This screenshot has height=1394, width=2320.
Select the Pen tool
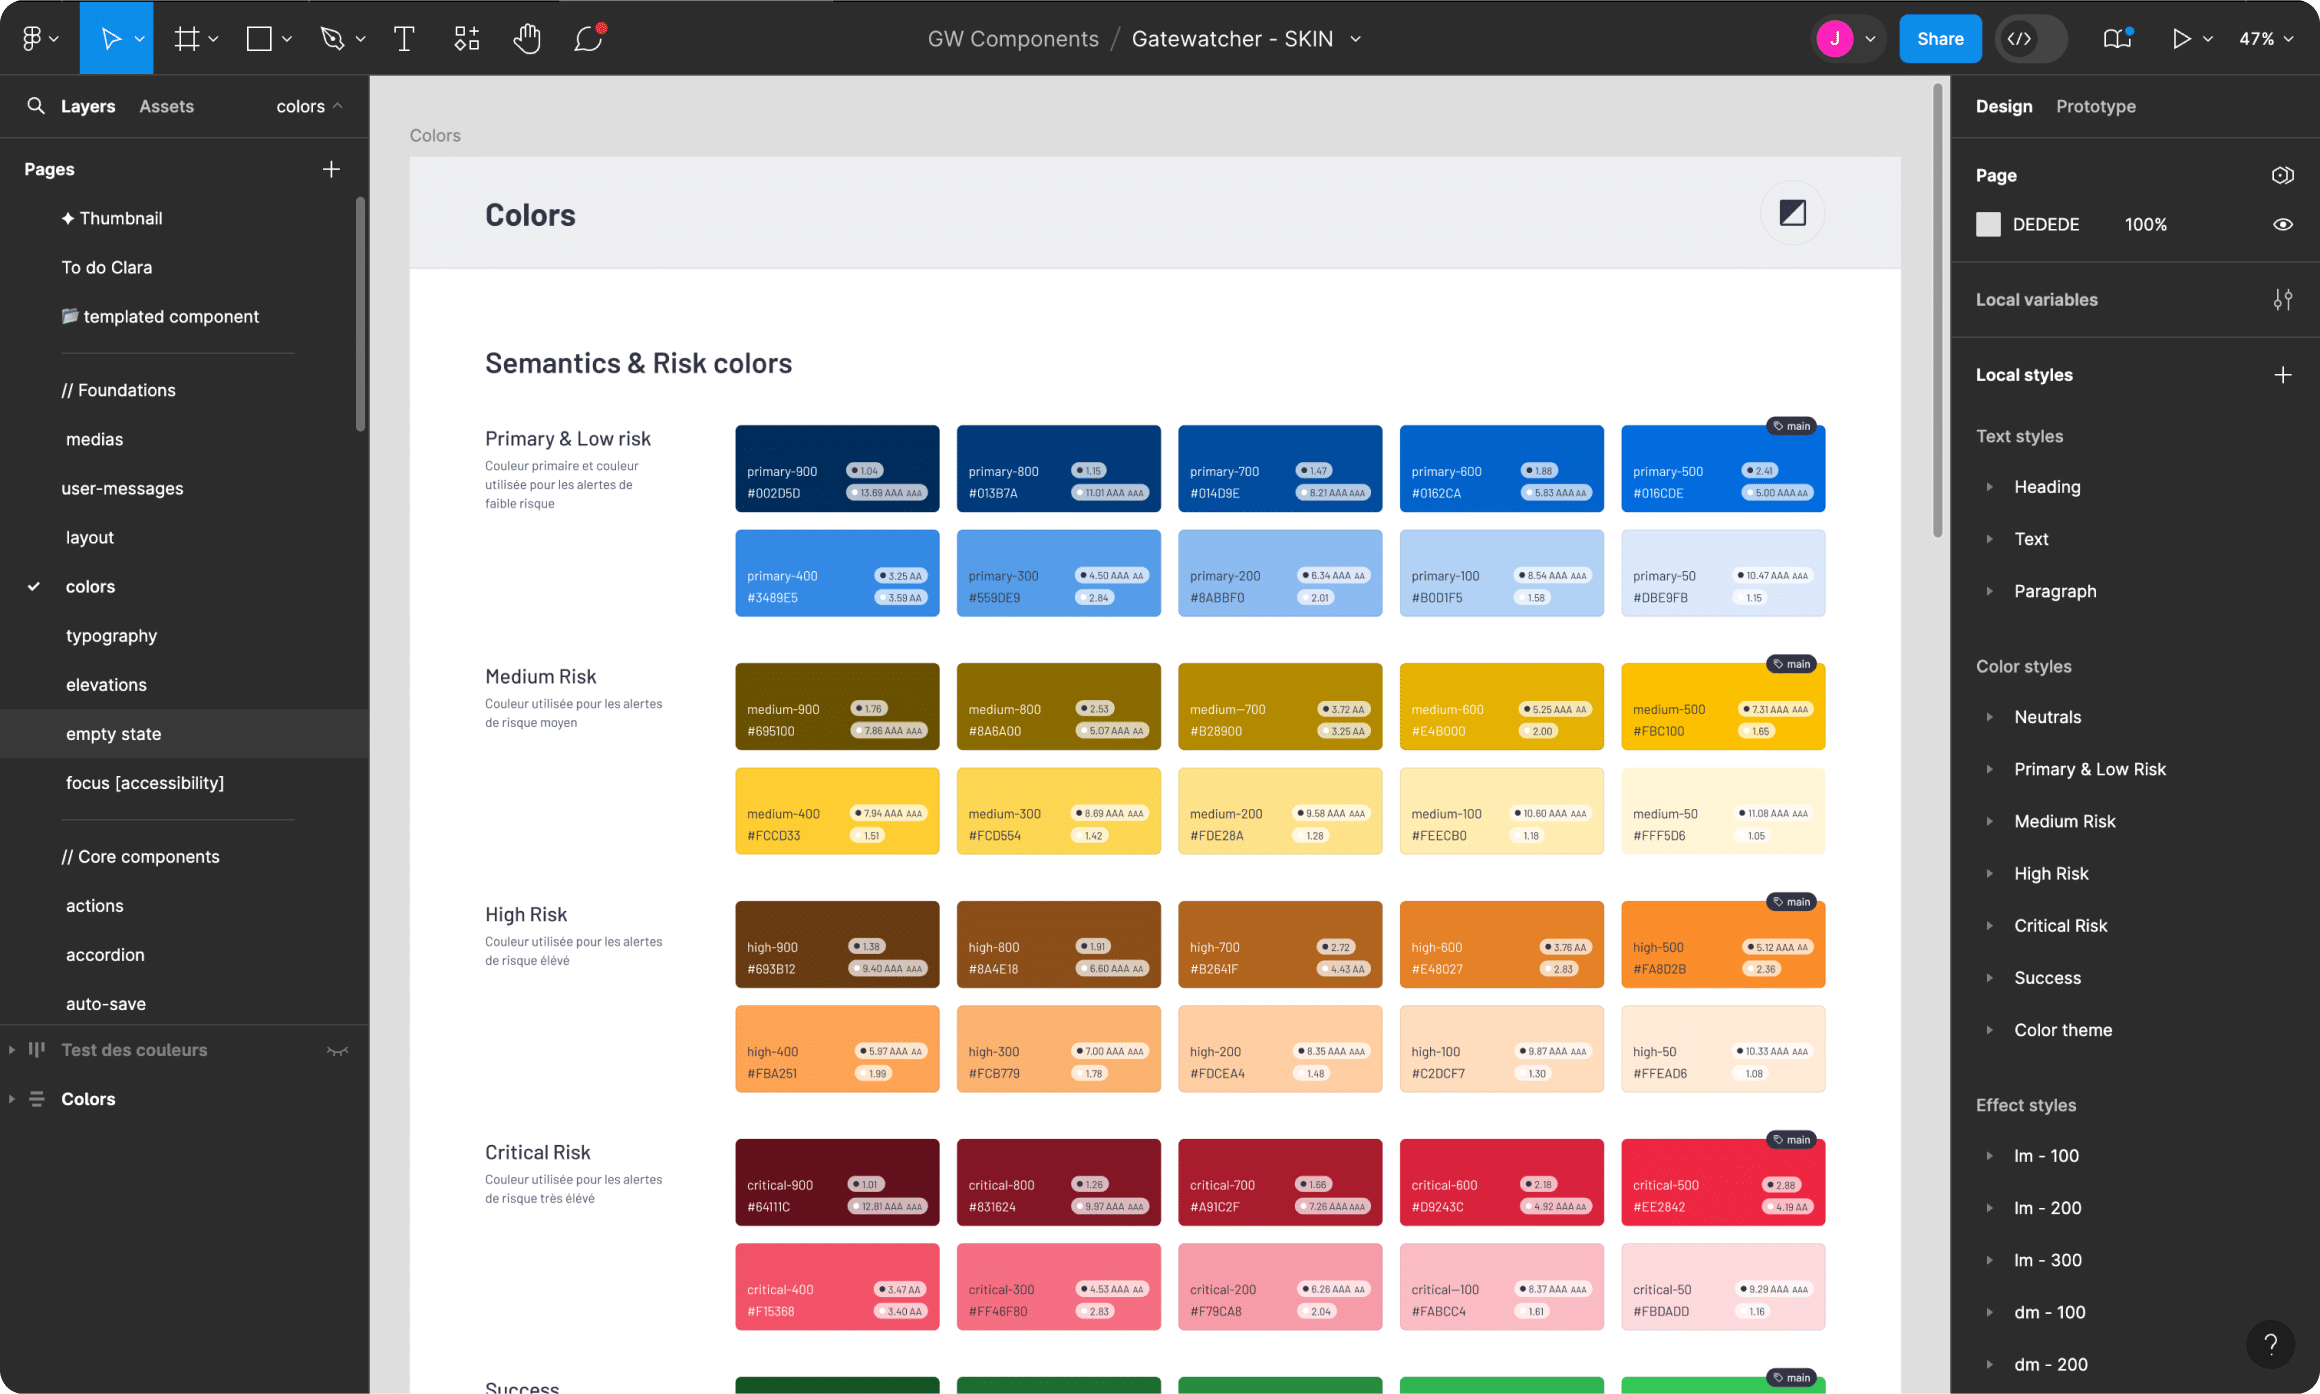click(x=333, y=38)
